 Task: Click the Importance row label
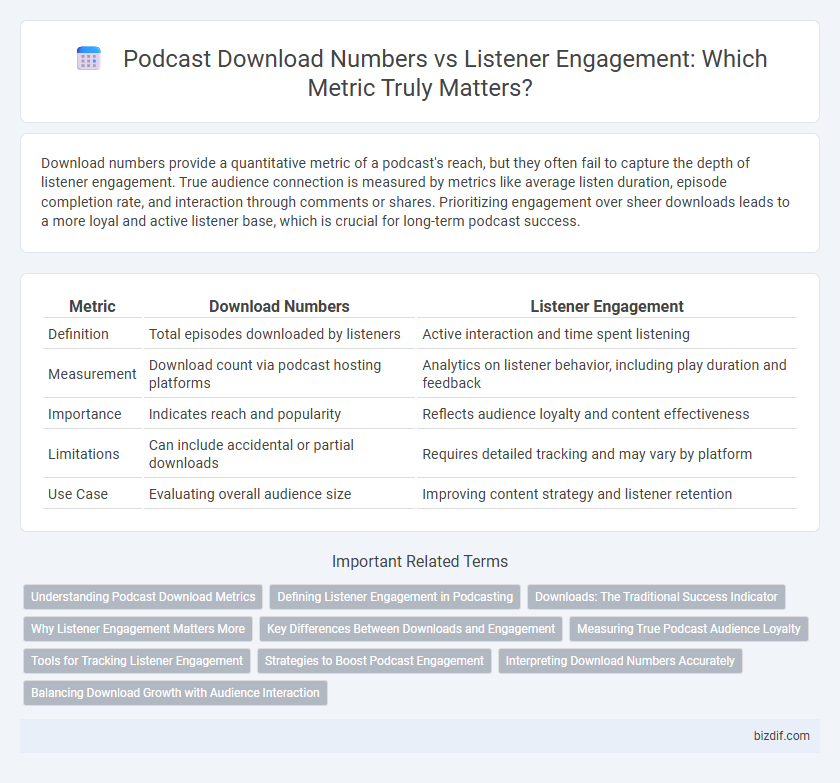[x=85, y=414]
